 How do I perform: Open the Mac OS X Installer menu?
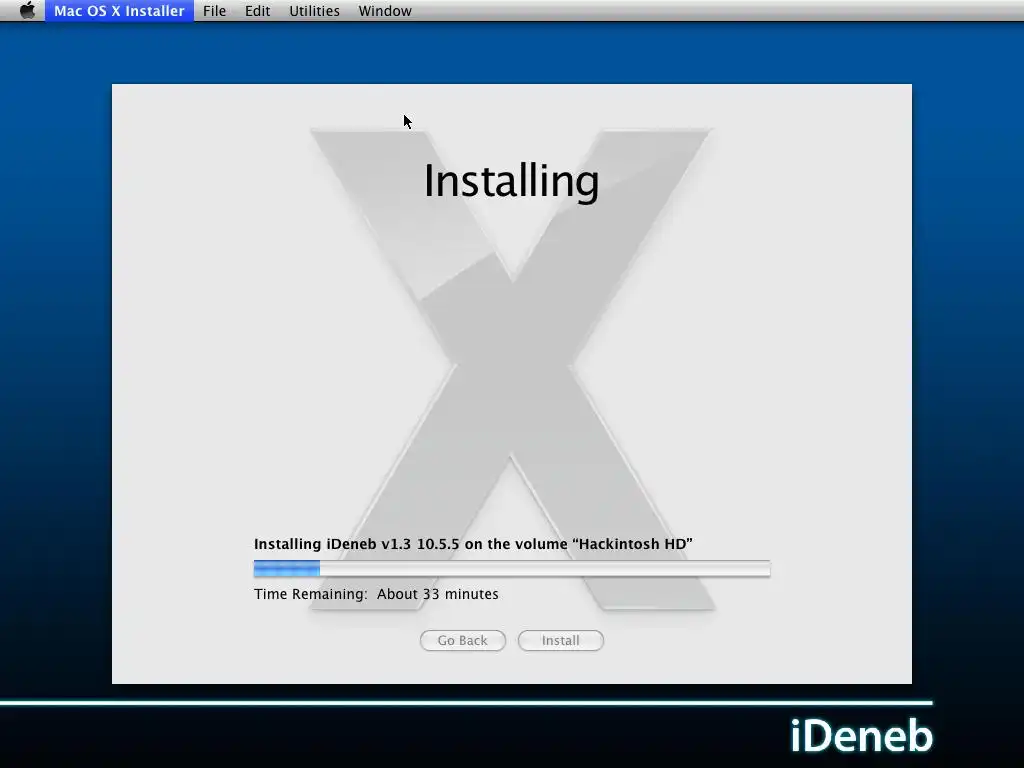[120, 10]
